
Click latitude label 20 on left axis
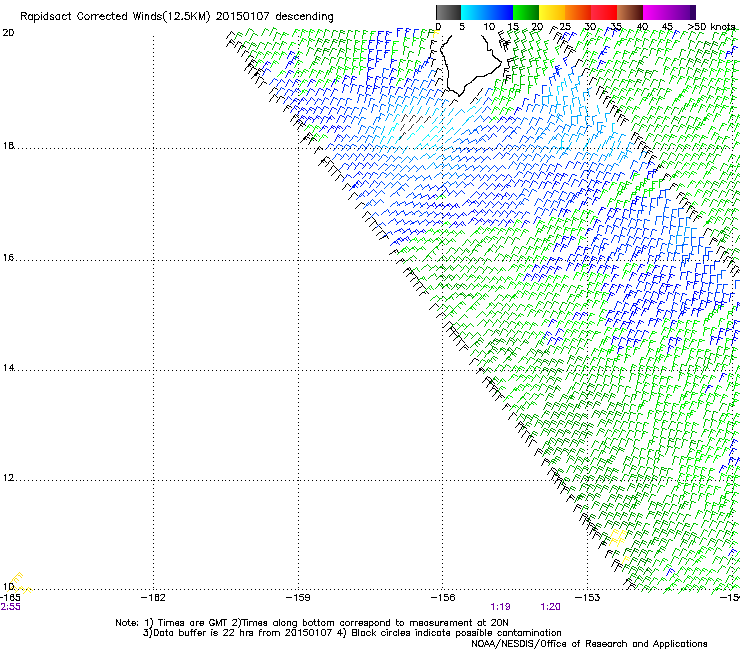8,33
